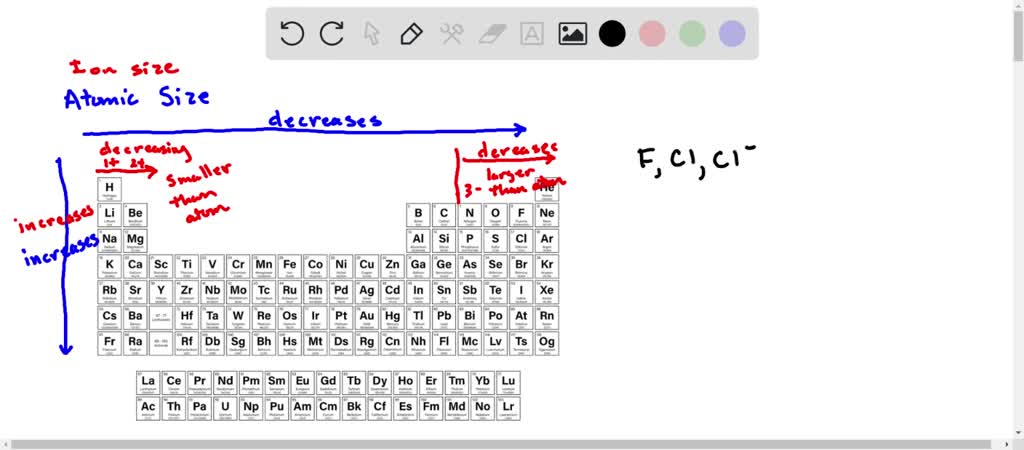The height and width of the screenshot is (450, 1024).
Task: Click the Hydrogen (H) element cell
Action: (x=110, y=189)
